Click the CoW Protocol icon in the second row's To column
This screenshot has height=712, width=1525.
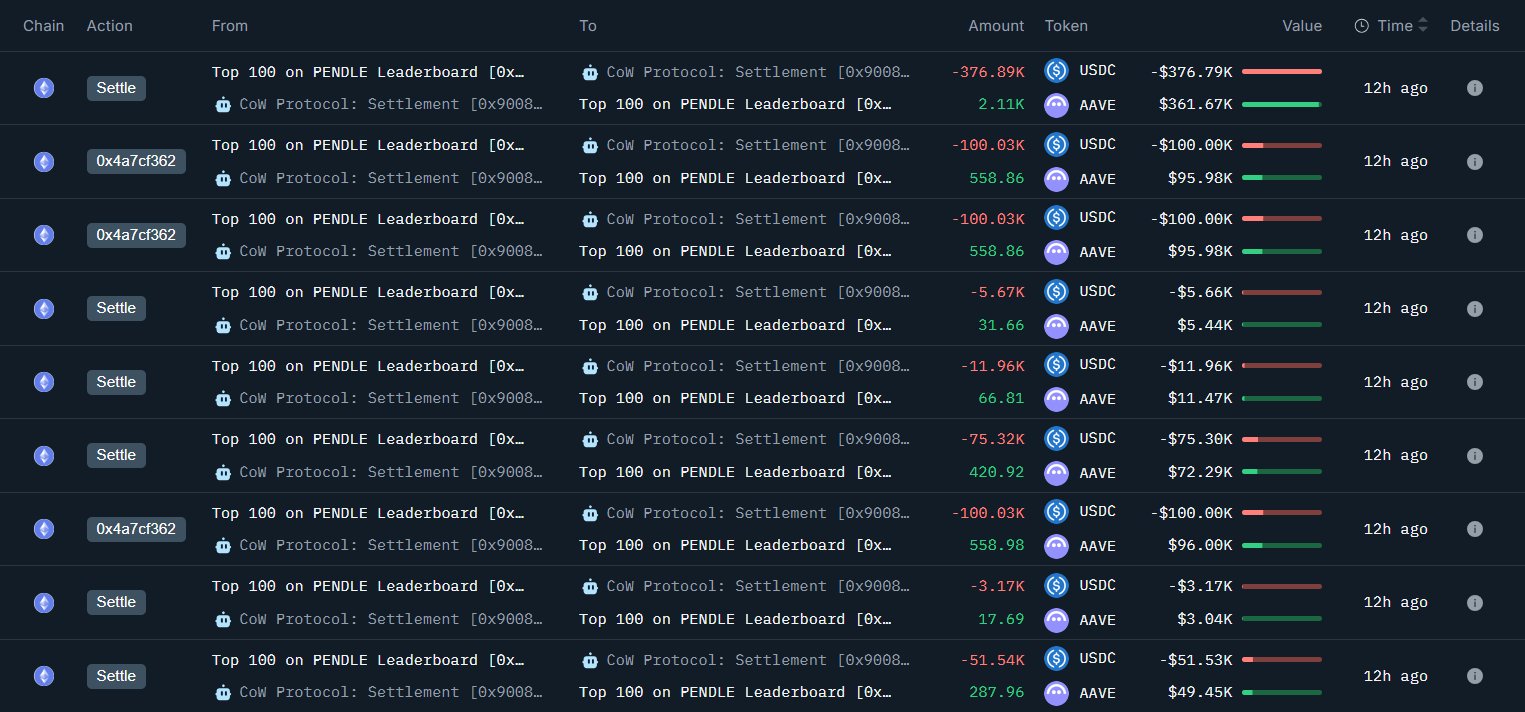(x=590, y=145)
